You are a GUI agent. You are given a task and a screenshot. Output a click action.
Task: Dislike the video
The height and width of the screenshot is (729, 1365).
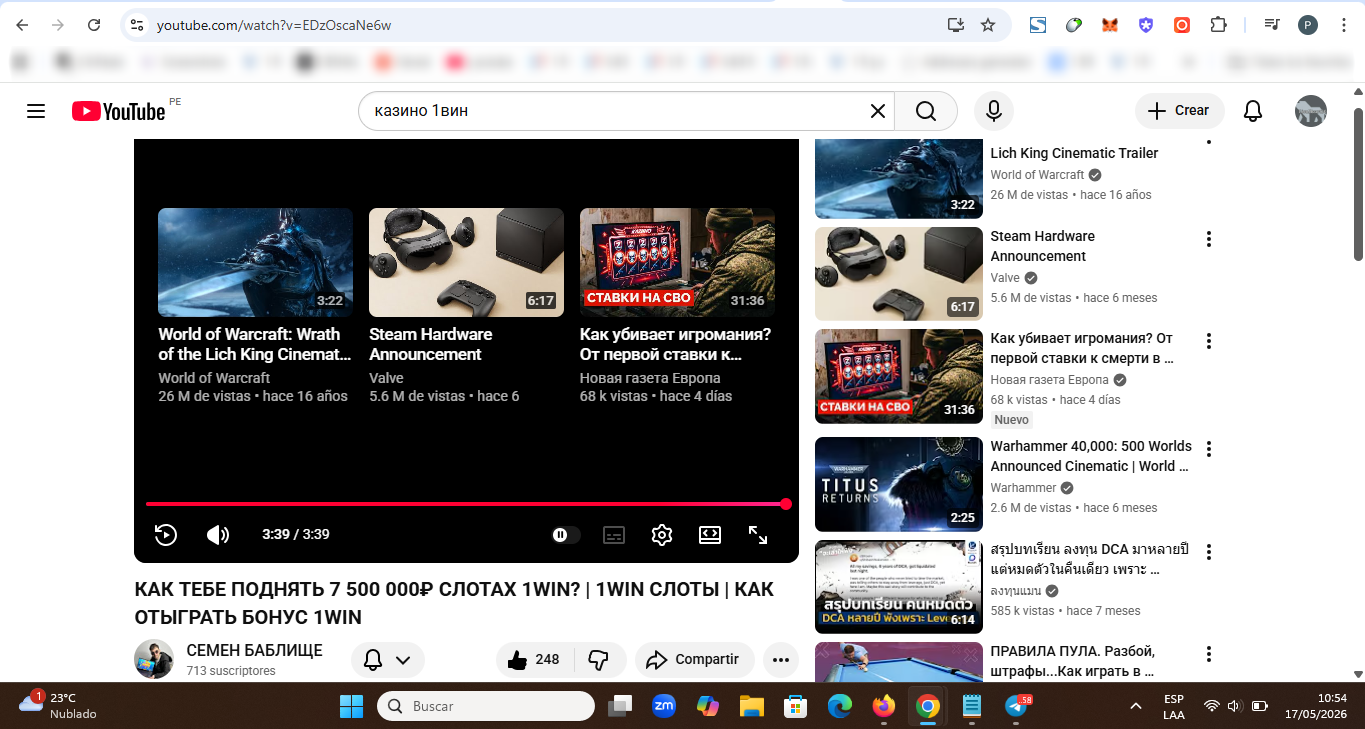[x=599, y=660]
